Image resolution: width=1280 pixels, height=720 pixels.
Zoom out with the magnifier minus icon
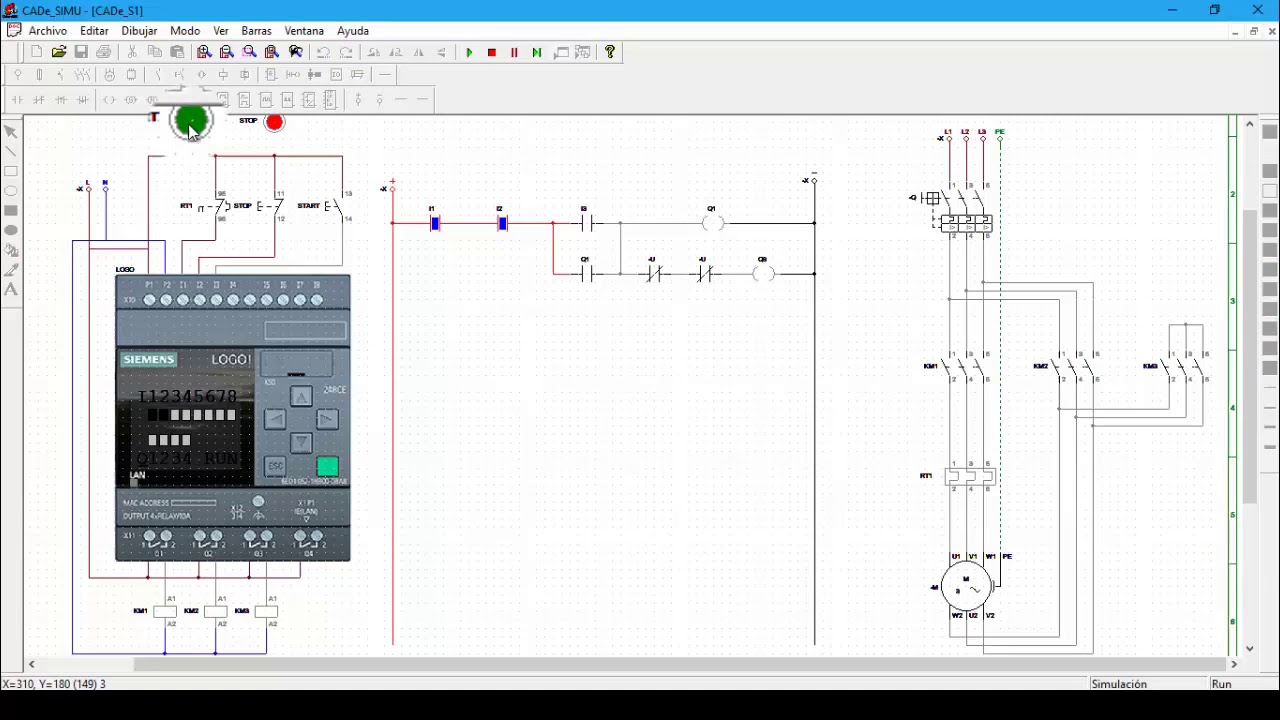[227, 52]
